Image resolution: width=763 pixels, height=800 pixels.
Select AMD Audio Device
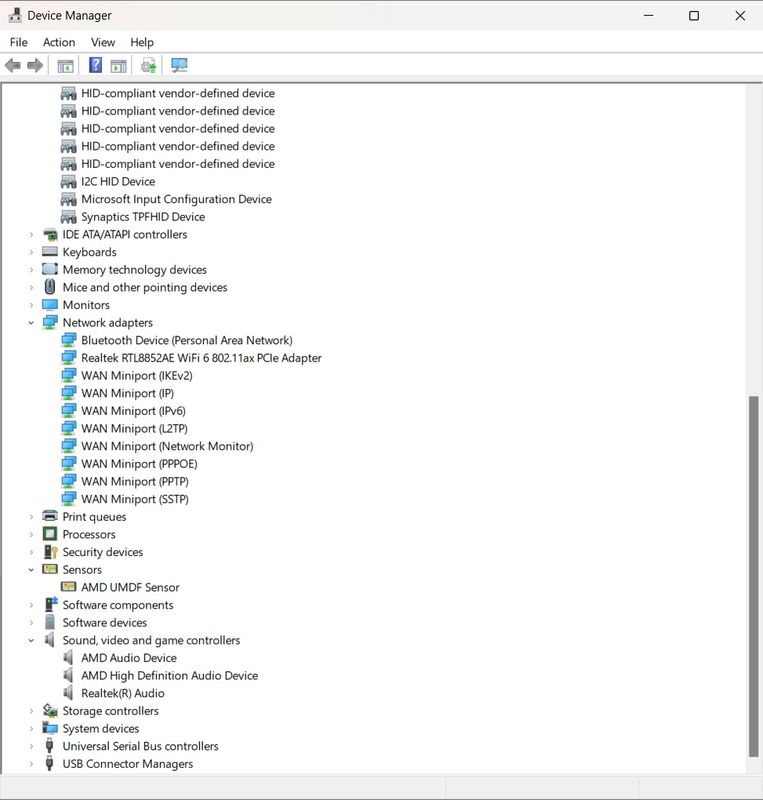click(129, 658)
